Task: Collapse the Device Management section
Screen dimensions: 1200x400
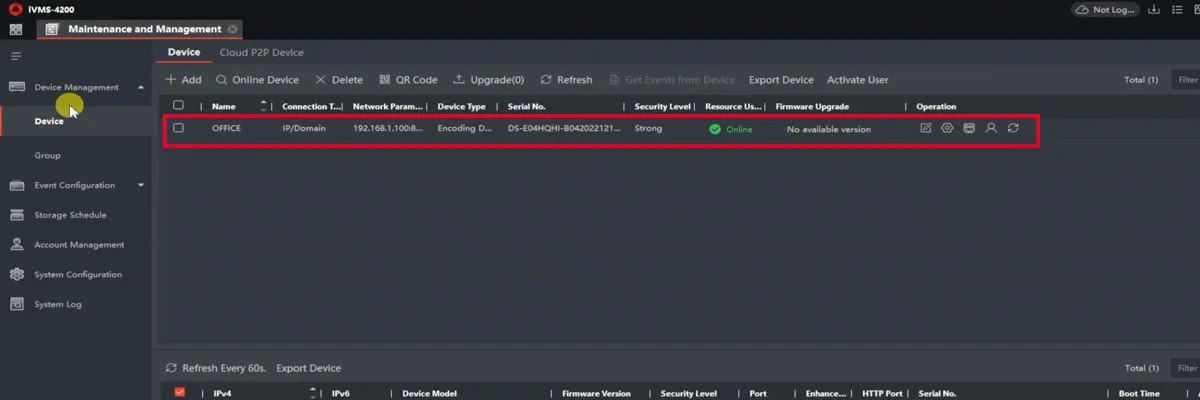Action: 141,87
